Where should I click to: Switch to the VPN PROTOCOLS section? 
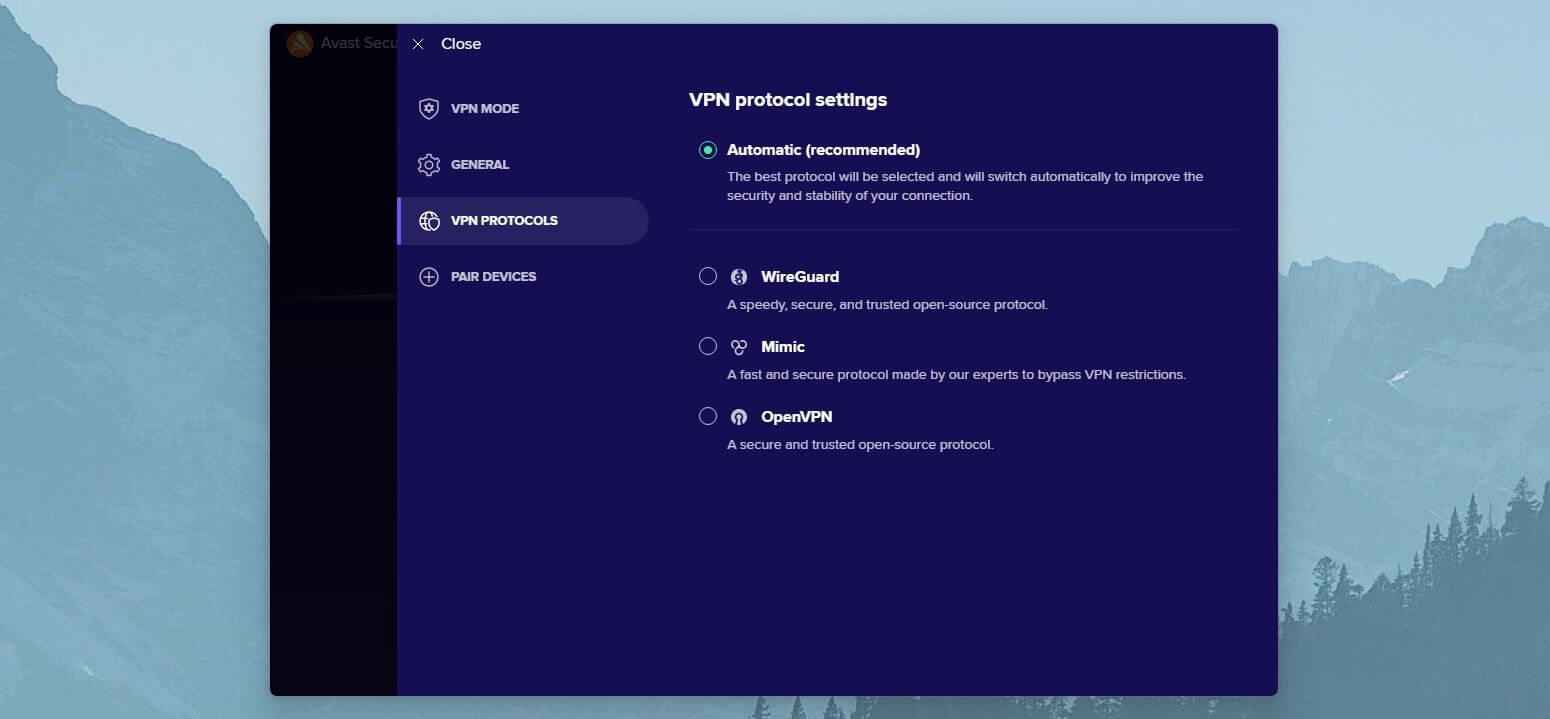[x=523, y=221]
